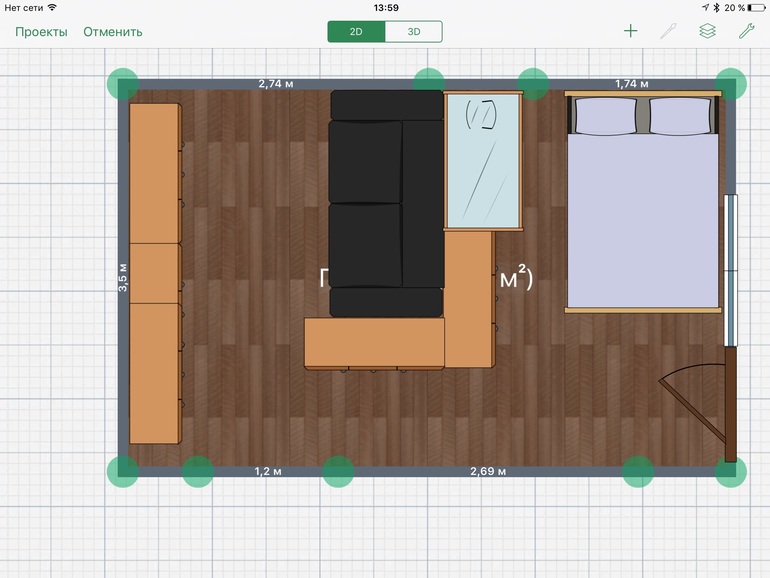Select the tall wardrobe along left wall
Viewport: 770px width, 578px height.
(x=155, y=273)
